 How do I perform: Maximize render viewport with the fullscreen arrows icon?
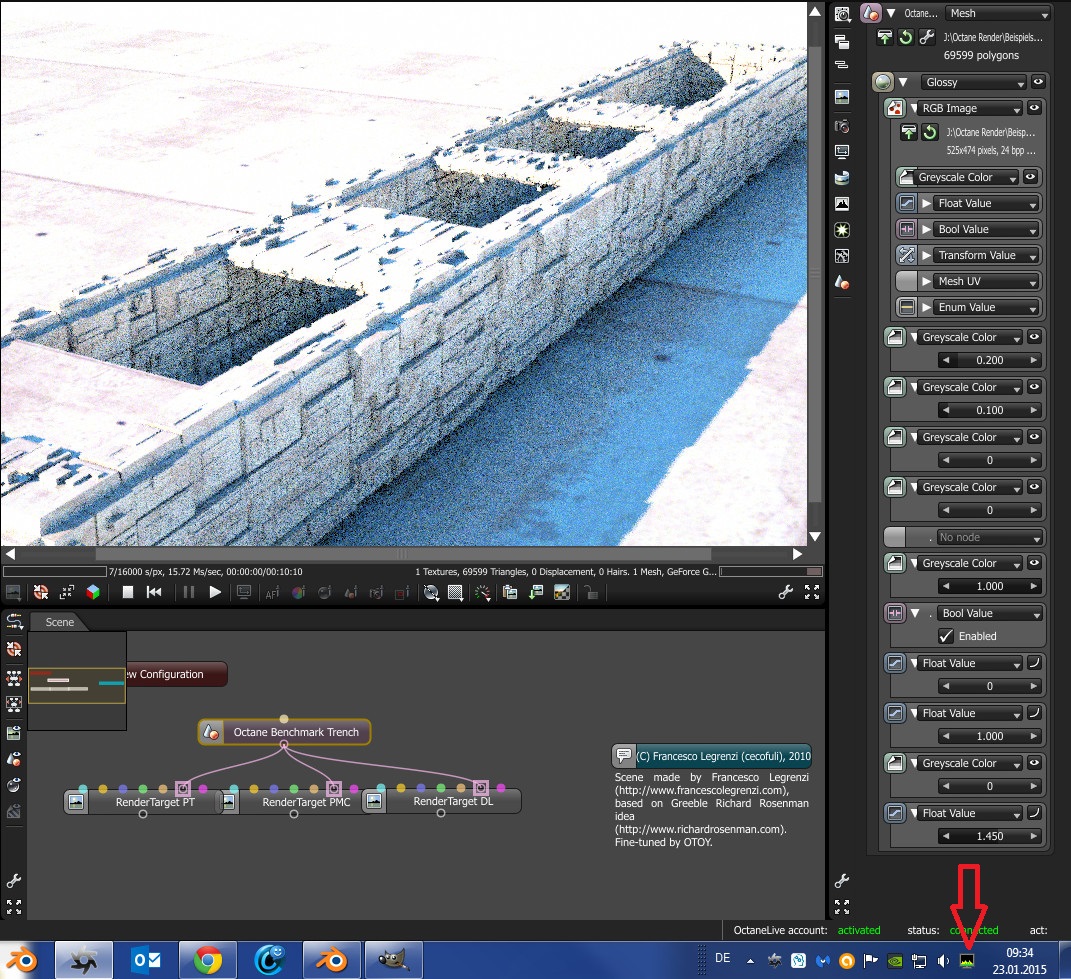click(x=811, y=592)
